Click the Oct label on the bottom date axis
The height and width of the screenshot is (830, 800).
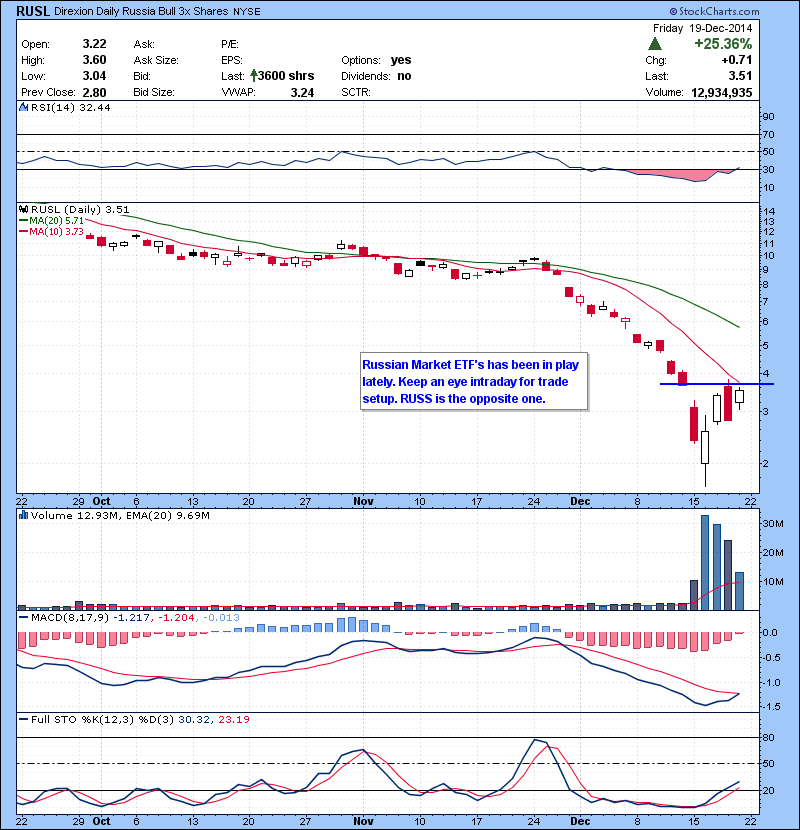(101, 821)
